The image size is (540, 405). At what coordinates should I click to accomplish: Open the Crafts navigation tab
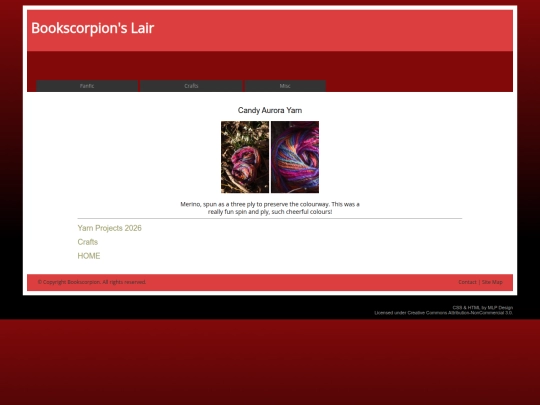pos(191,86)
